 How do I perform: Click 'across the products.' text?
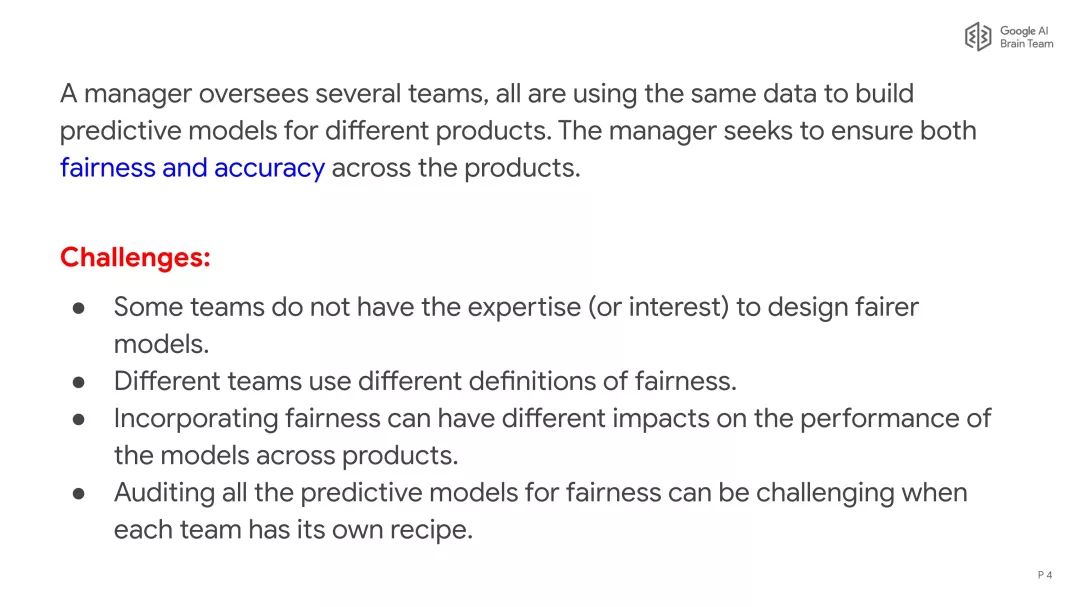point(456,167)
